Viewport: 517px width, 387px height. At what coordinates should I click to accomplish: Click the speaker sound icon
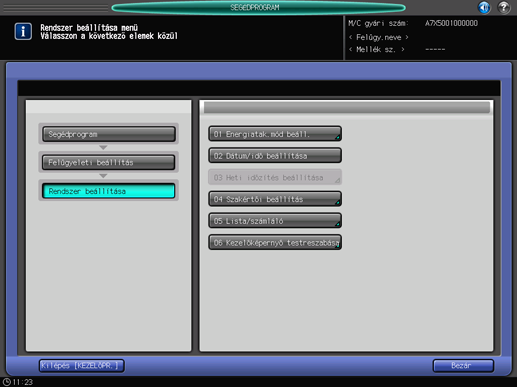484,7
